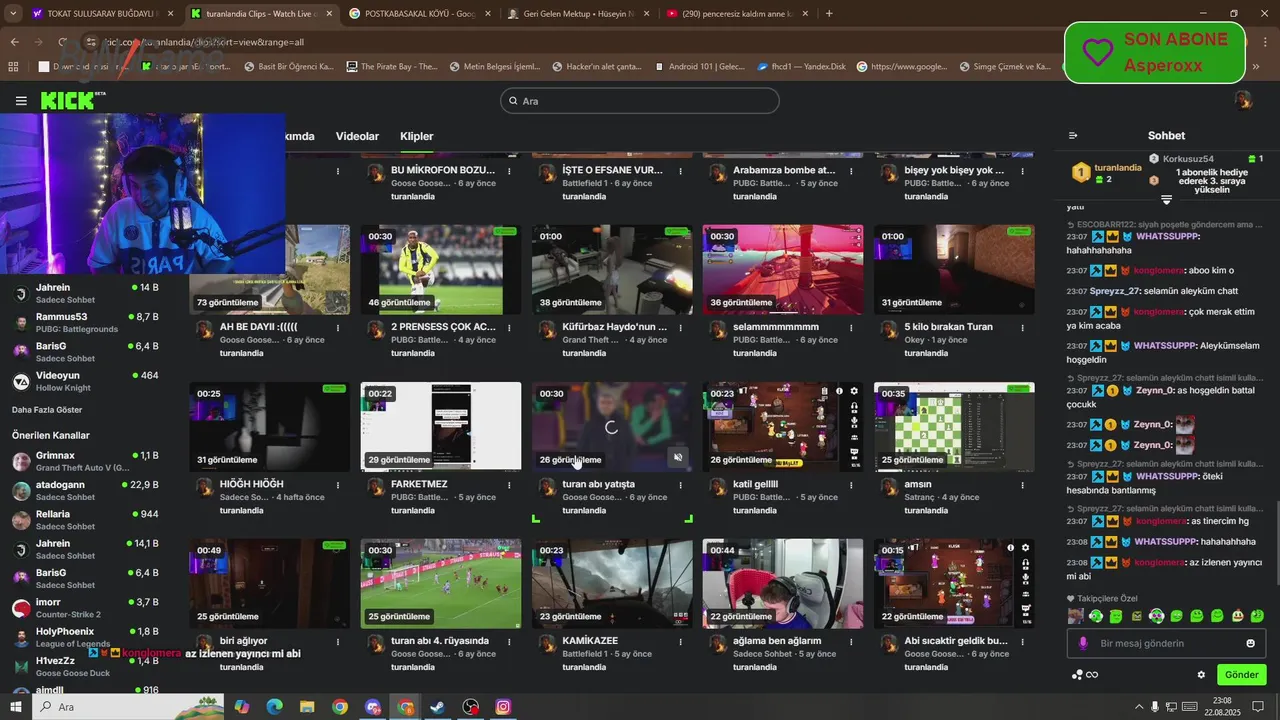Play ağlama ben ağlarım clip thumbnail
Screen dimensions: 1280x720
[782, 583]
